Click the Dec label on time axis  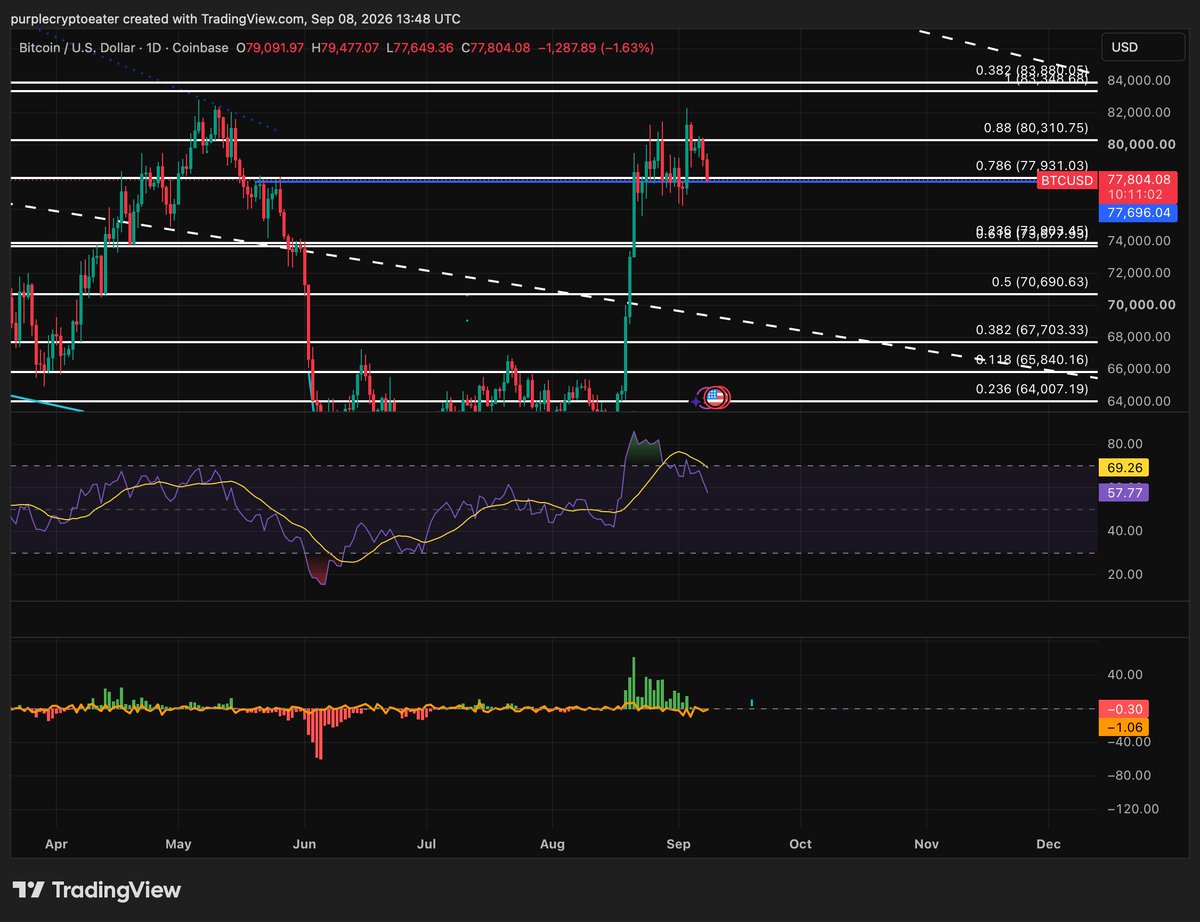(x=1048, y=844)
